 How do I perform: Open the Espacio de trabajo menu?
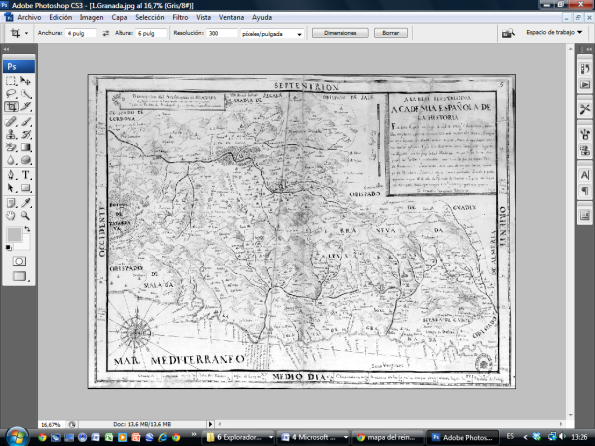click(554, 33)
